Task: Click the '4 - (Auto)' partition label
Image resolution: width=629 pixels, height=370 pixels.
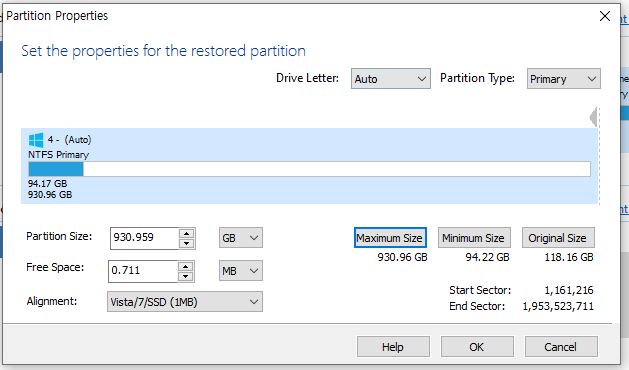Action: (x=69, y=140)
